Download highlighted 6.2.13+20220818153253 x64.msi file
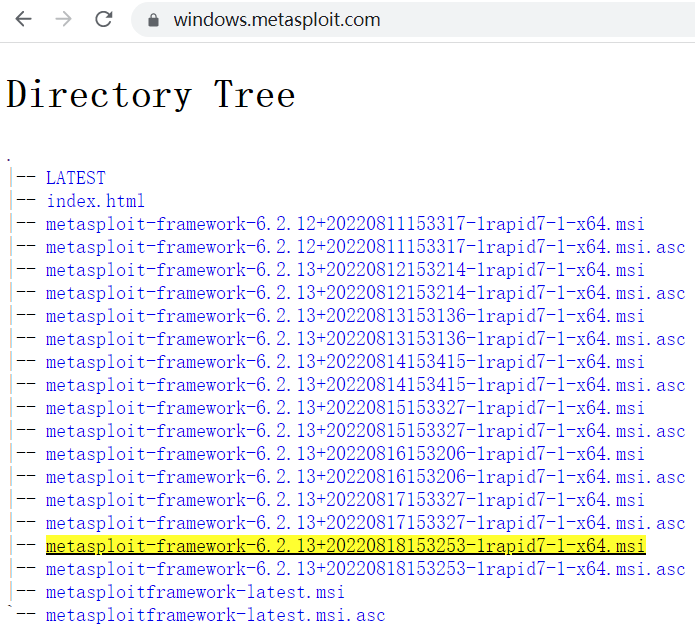 point(346,546)
